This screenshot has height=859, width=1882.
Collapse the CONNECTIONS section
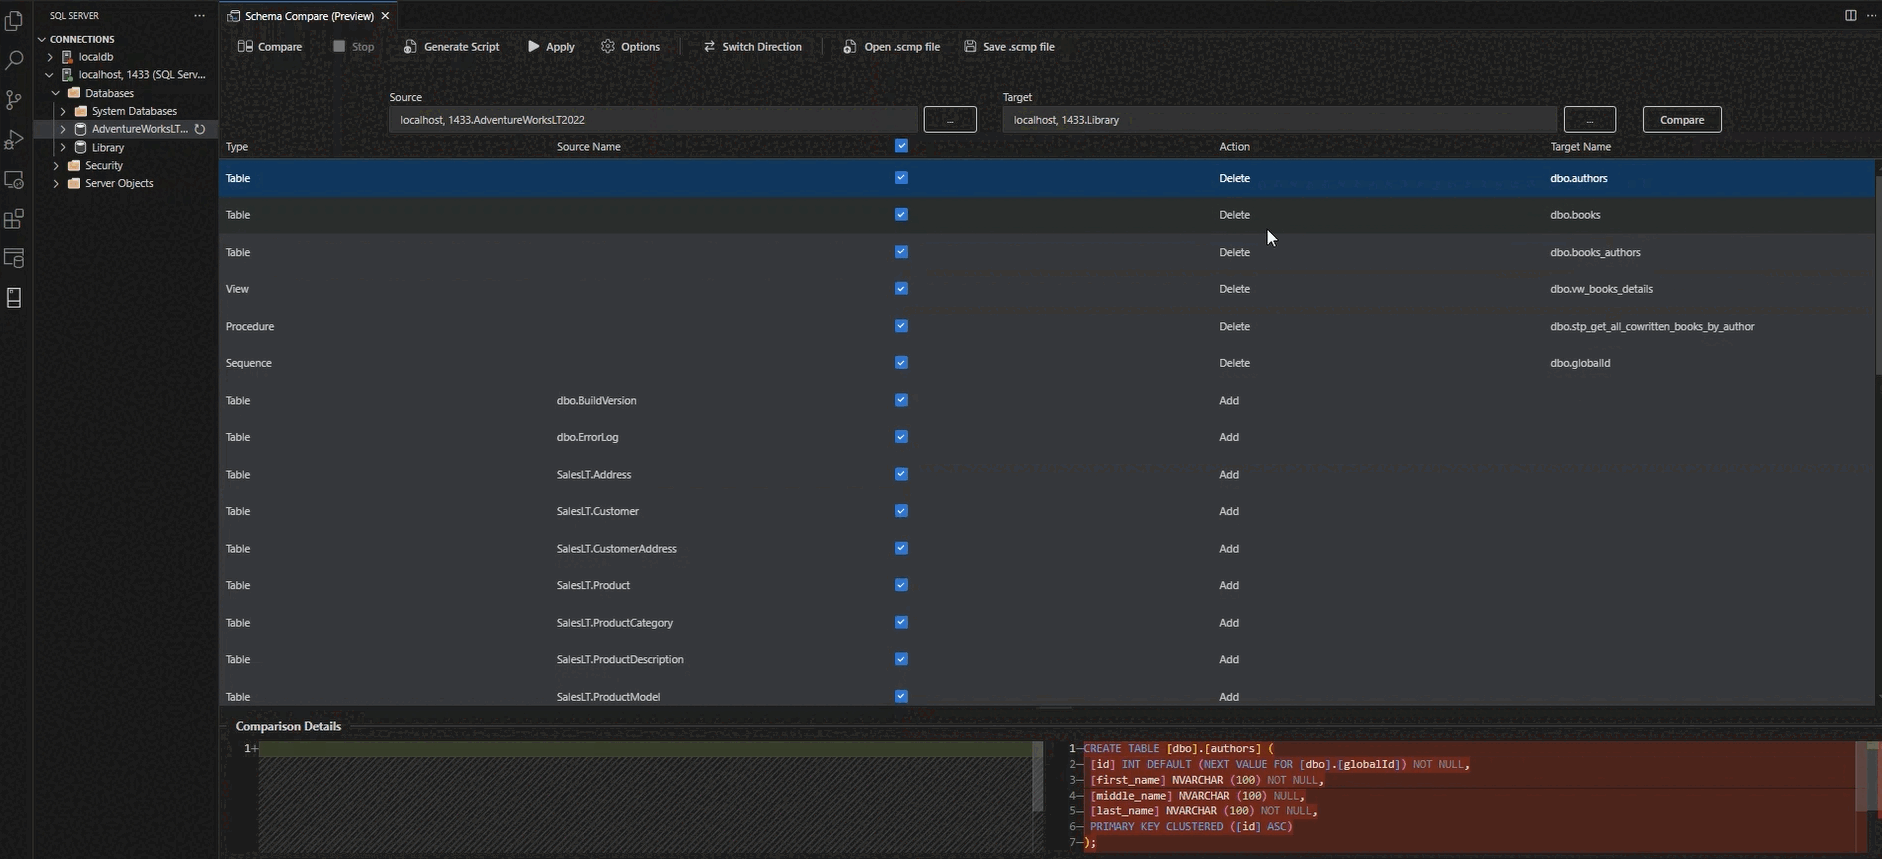coord(42,39)
